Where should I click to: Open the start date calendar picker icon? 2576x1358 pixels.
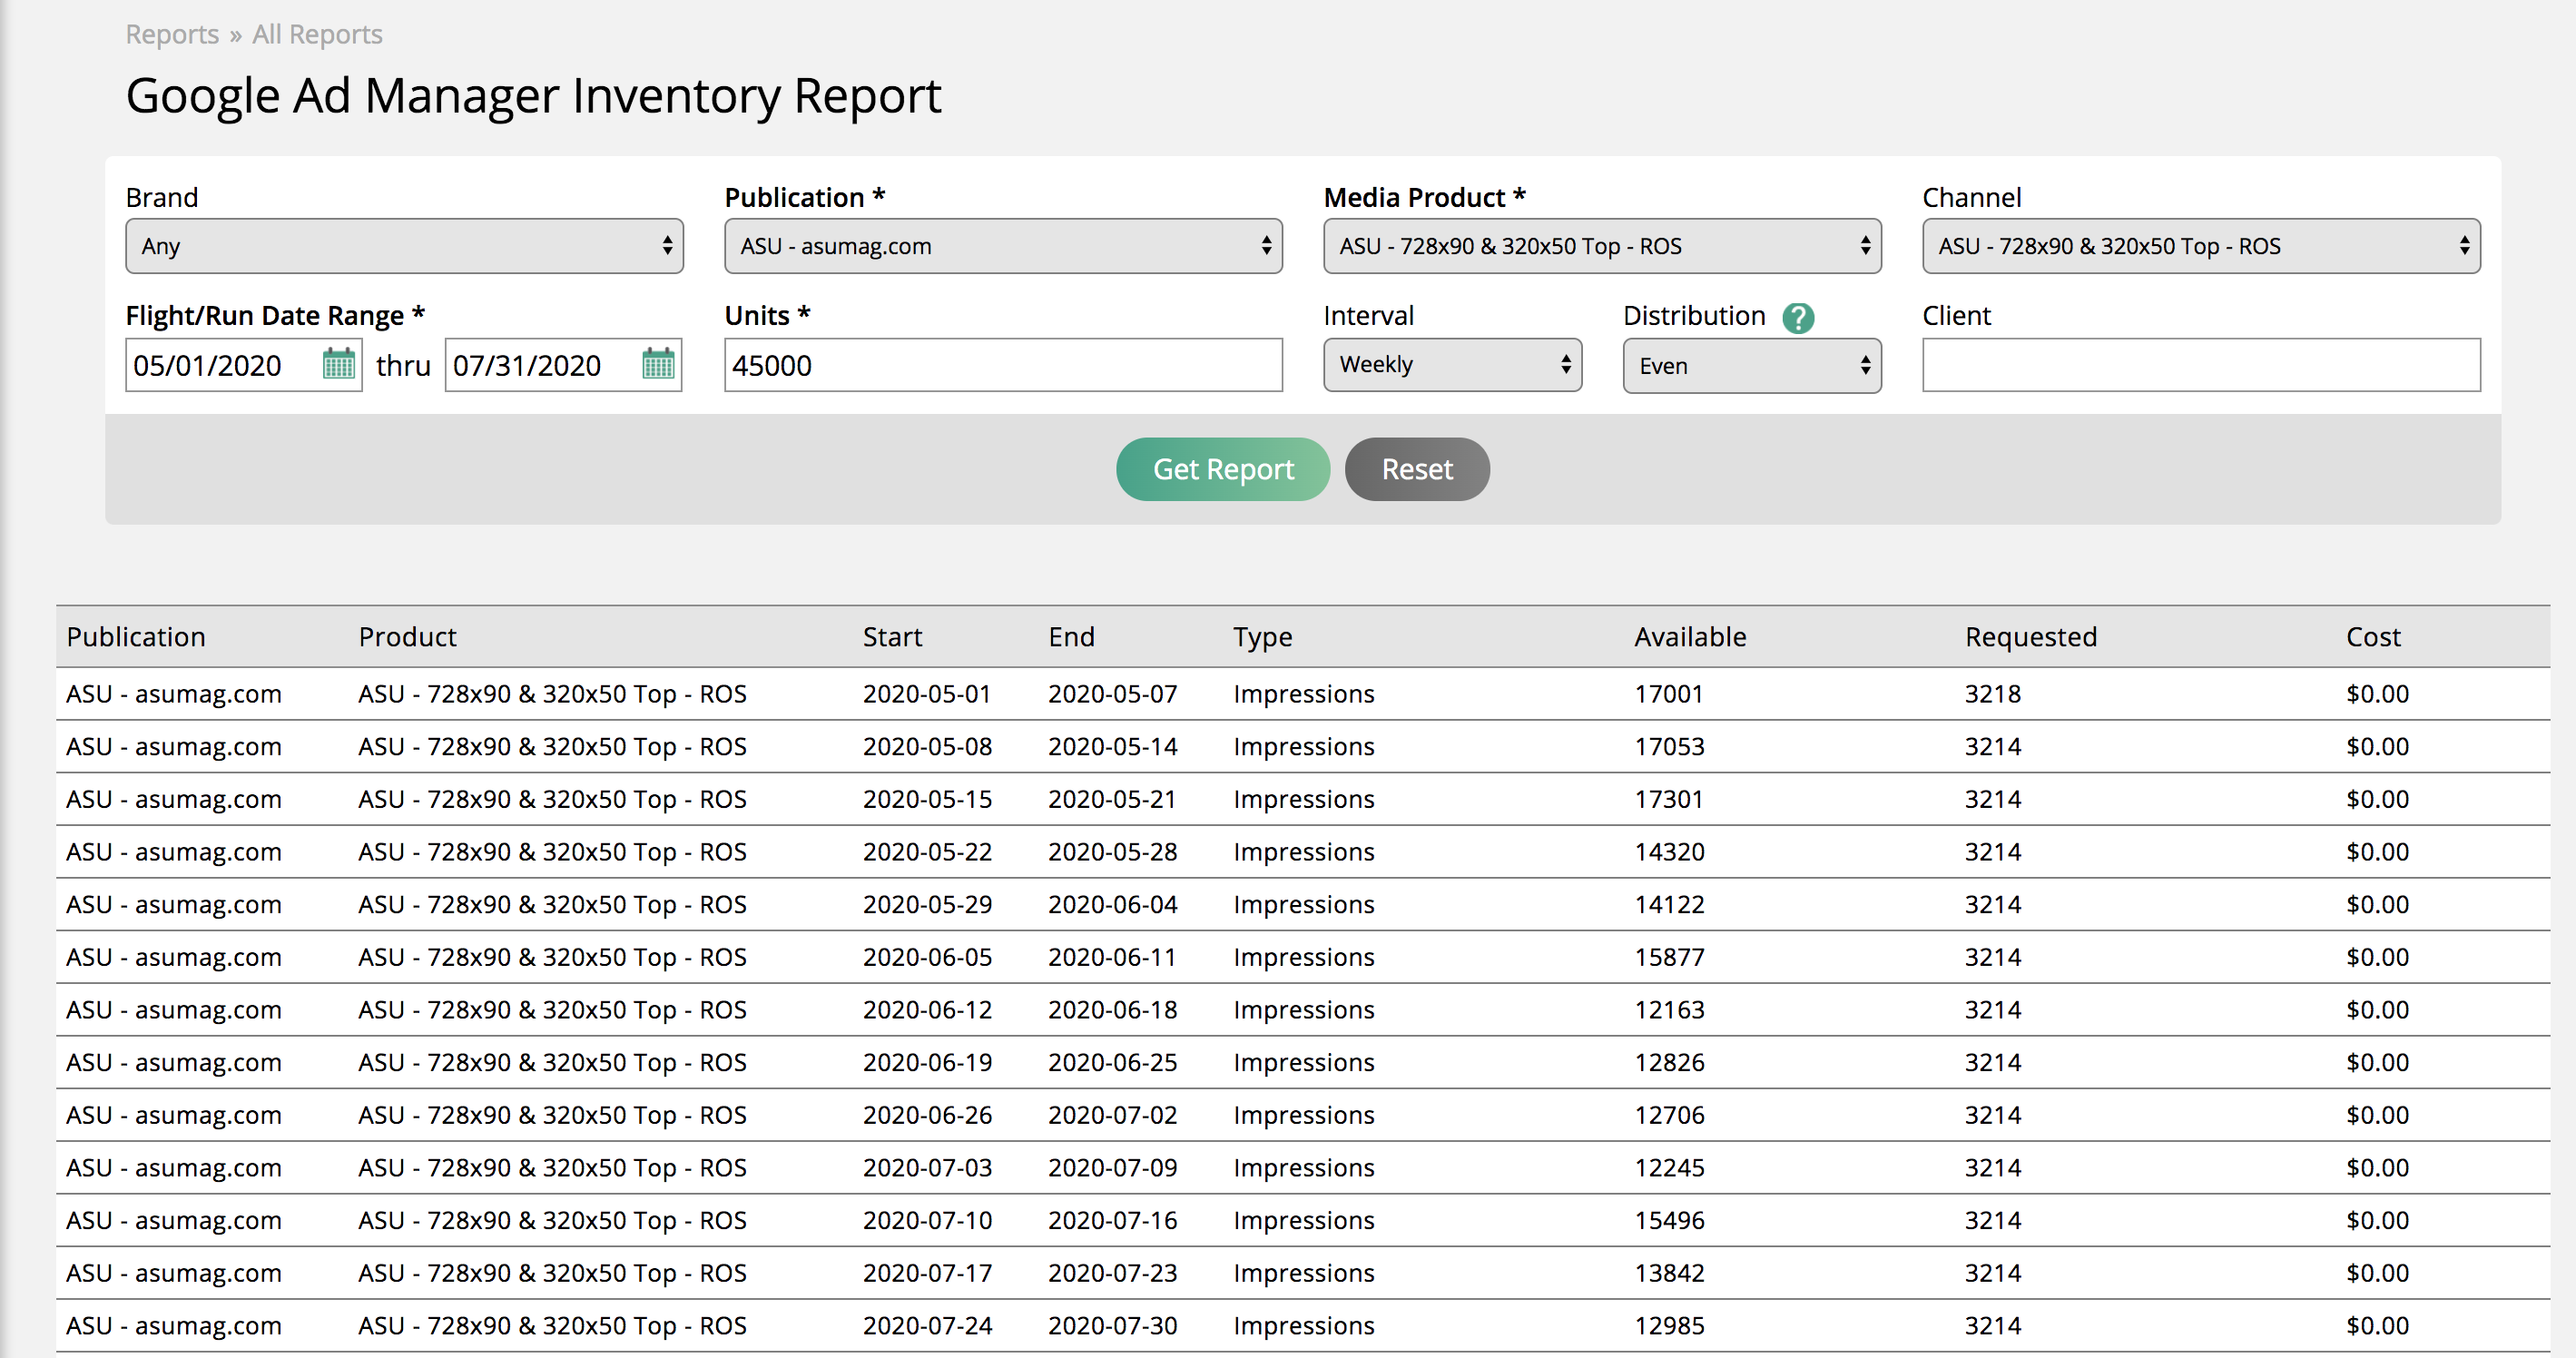tap(339, 364)
